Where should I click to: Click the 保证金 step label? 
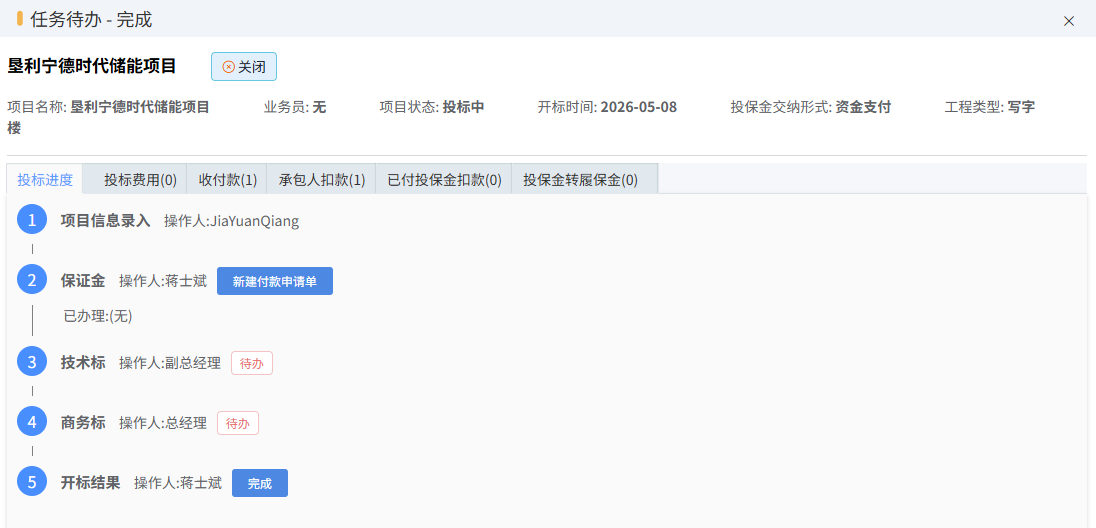click(x=82, y=281)
